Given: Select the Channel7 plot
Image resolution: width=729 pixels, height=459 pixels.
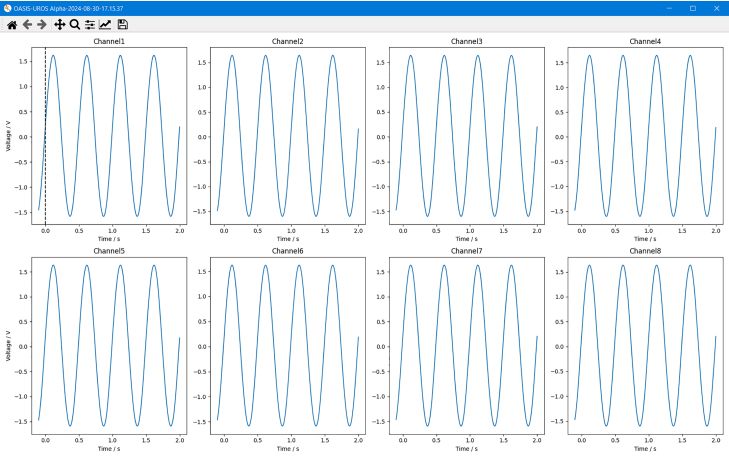Looking at the screenshot, I should click(466, 346).
